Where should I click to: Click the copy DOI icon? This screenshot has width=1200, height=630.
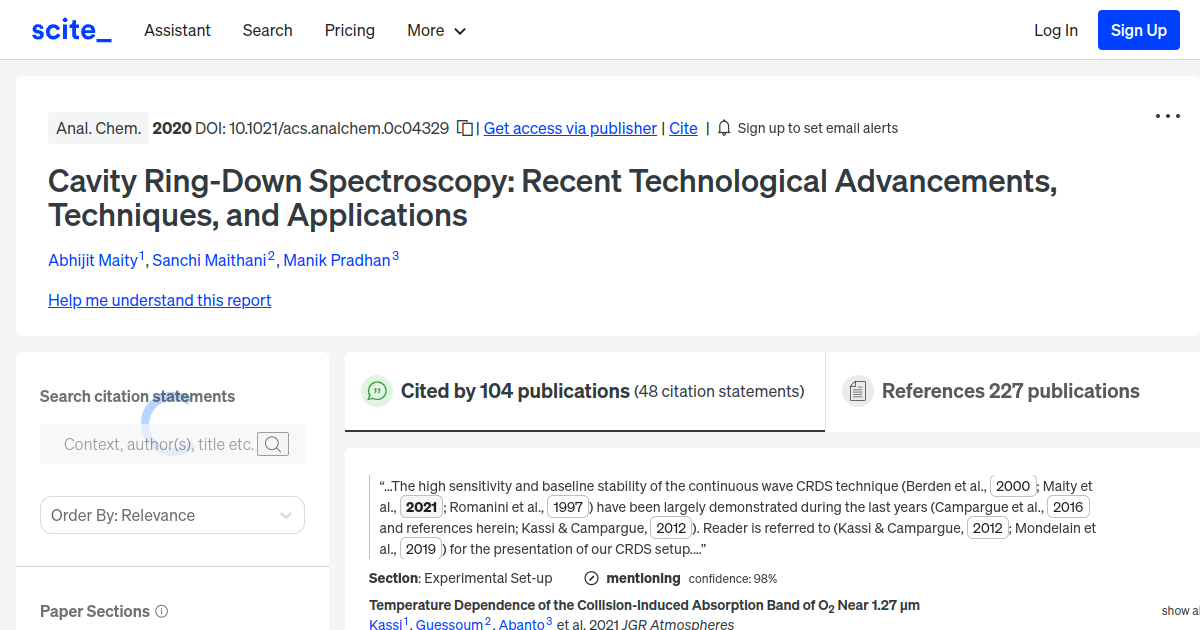point(463,128)
